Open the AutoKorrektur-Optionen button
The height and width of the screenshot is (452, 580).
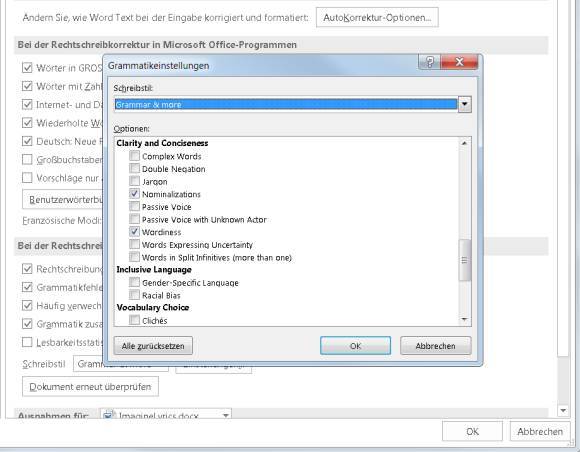[377, 17]
